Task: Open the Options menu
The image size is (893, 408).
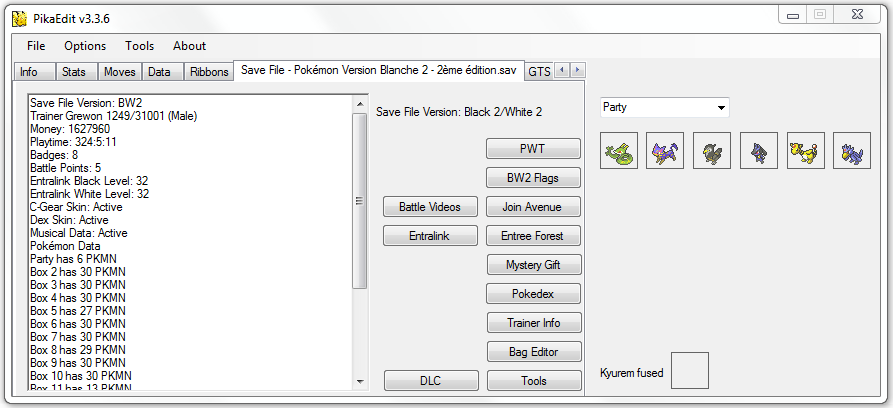Action: pyautogui.click(x=85, y=46)
